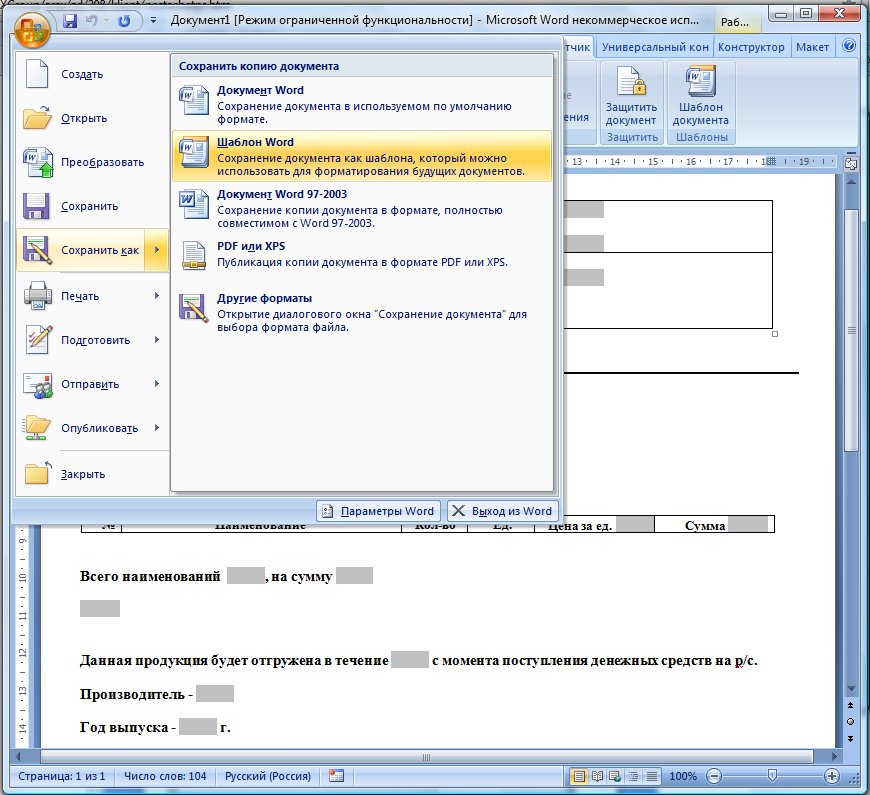Click the vertical scrollbar up arrow
Image resolution: width=870 pixels, height=795 pixels.
[851, 181]
